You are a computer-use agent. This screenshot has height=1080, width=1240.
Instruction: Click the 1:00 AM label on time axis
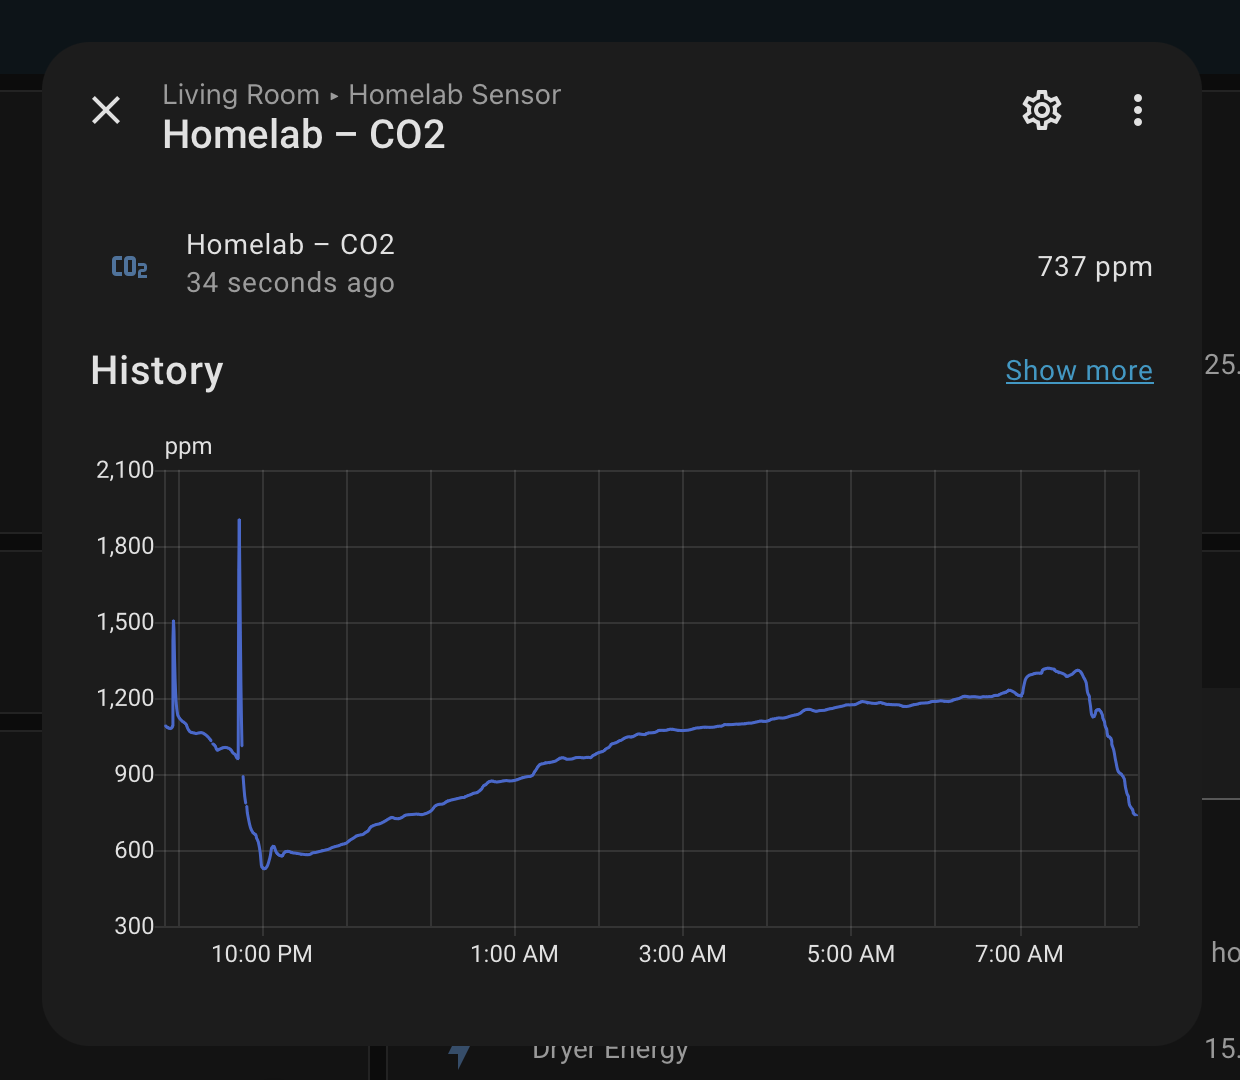coord(514,954)
